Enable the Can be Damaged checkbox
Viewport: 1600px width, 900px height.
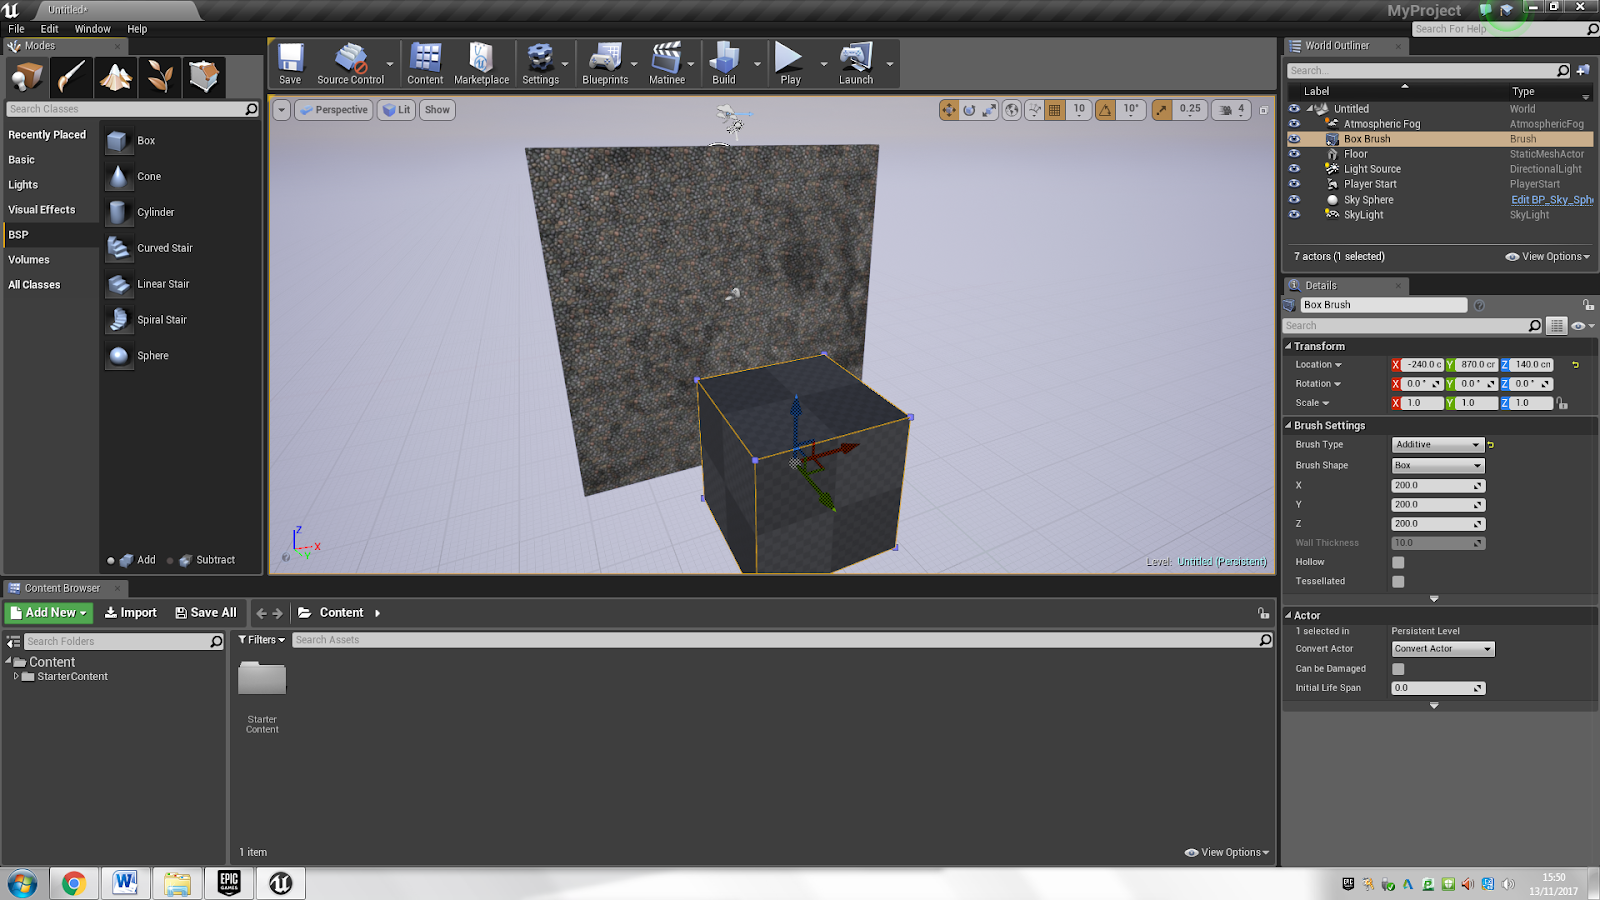coord(1398,669)
